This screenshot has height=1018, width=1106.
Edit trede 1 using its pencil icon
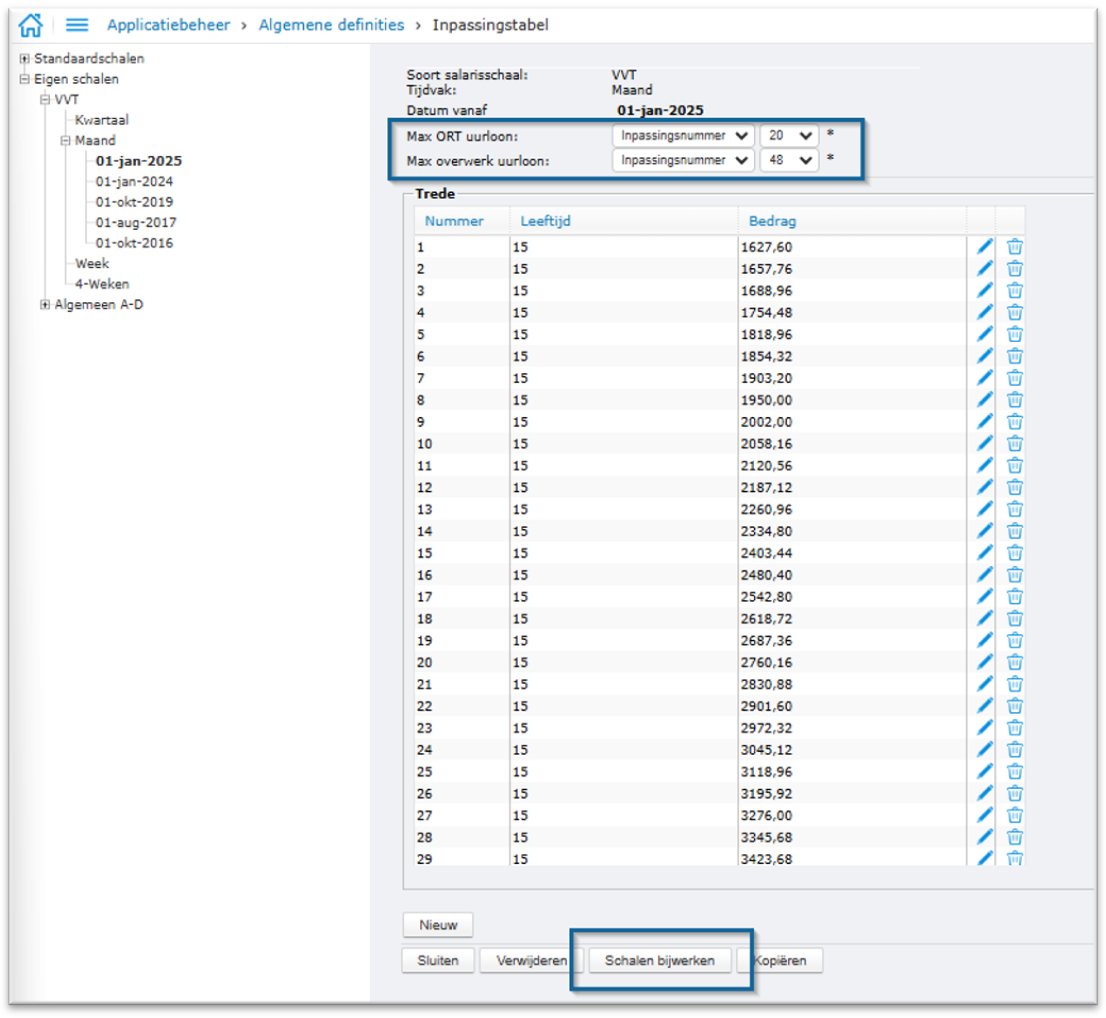(985, 245)
